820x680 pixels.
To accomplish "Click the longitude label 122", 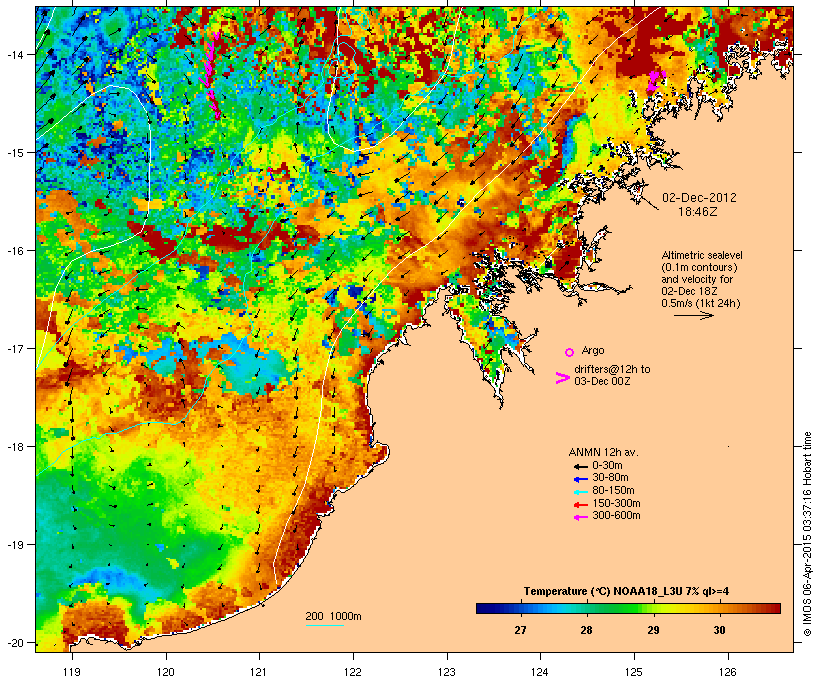I will pos(353,672).
